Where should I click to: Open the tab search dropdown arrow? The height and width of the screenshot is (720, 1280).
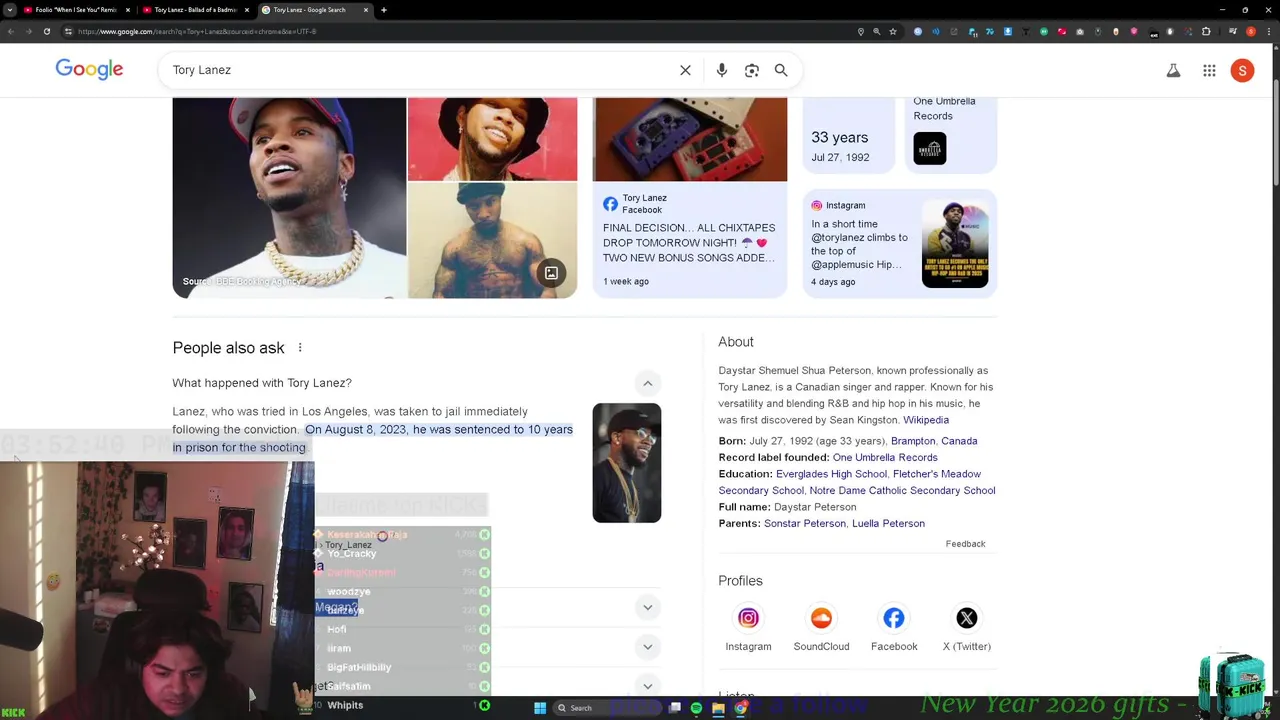[10, 10]
